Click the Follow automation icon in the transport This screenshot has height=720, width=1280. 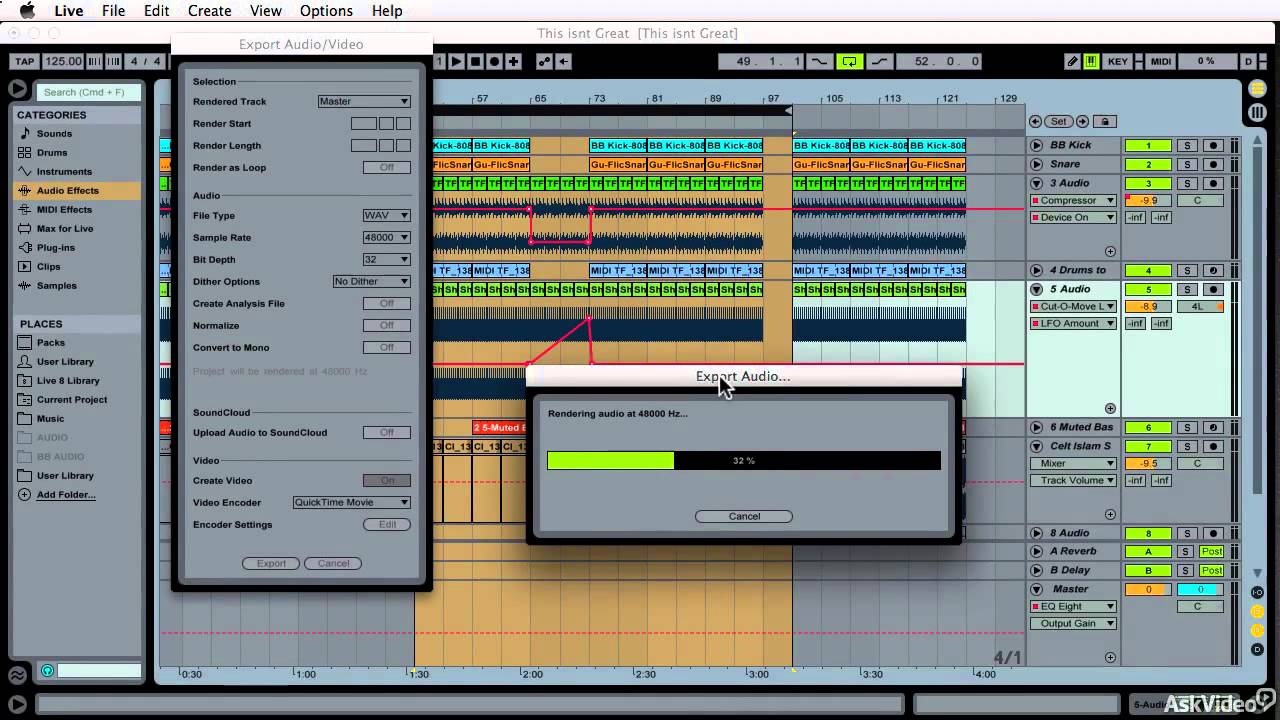click(x=544, y=61)
